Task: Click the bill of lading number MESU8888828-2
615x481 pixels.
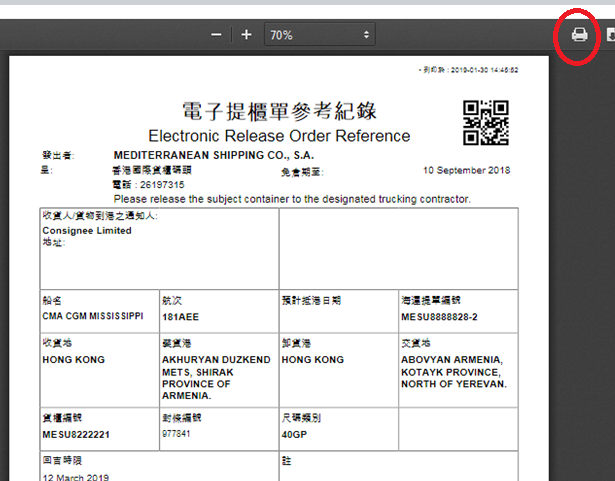Action: tap(440, 315)
